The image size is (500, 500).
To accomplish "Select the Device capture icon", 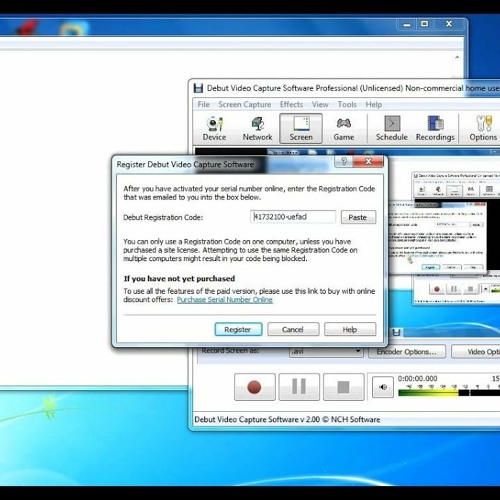I will tap(214, 129).
